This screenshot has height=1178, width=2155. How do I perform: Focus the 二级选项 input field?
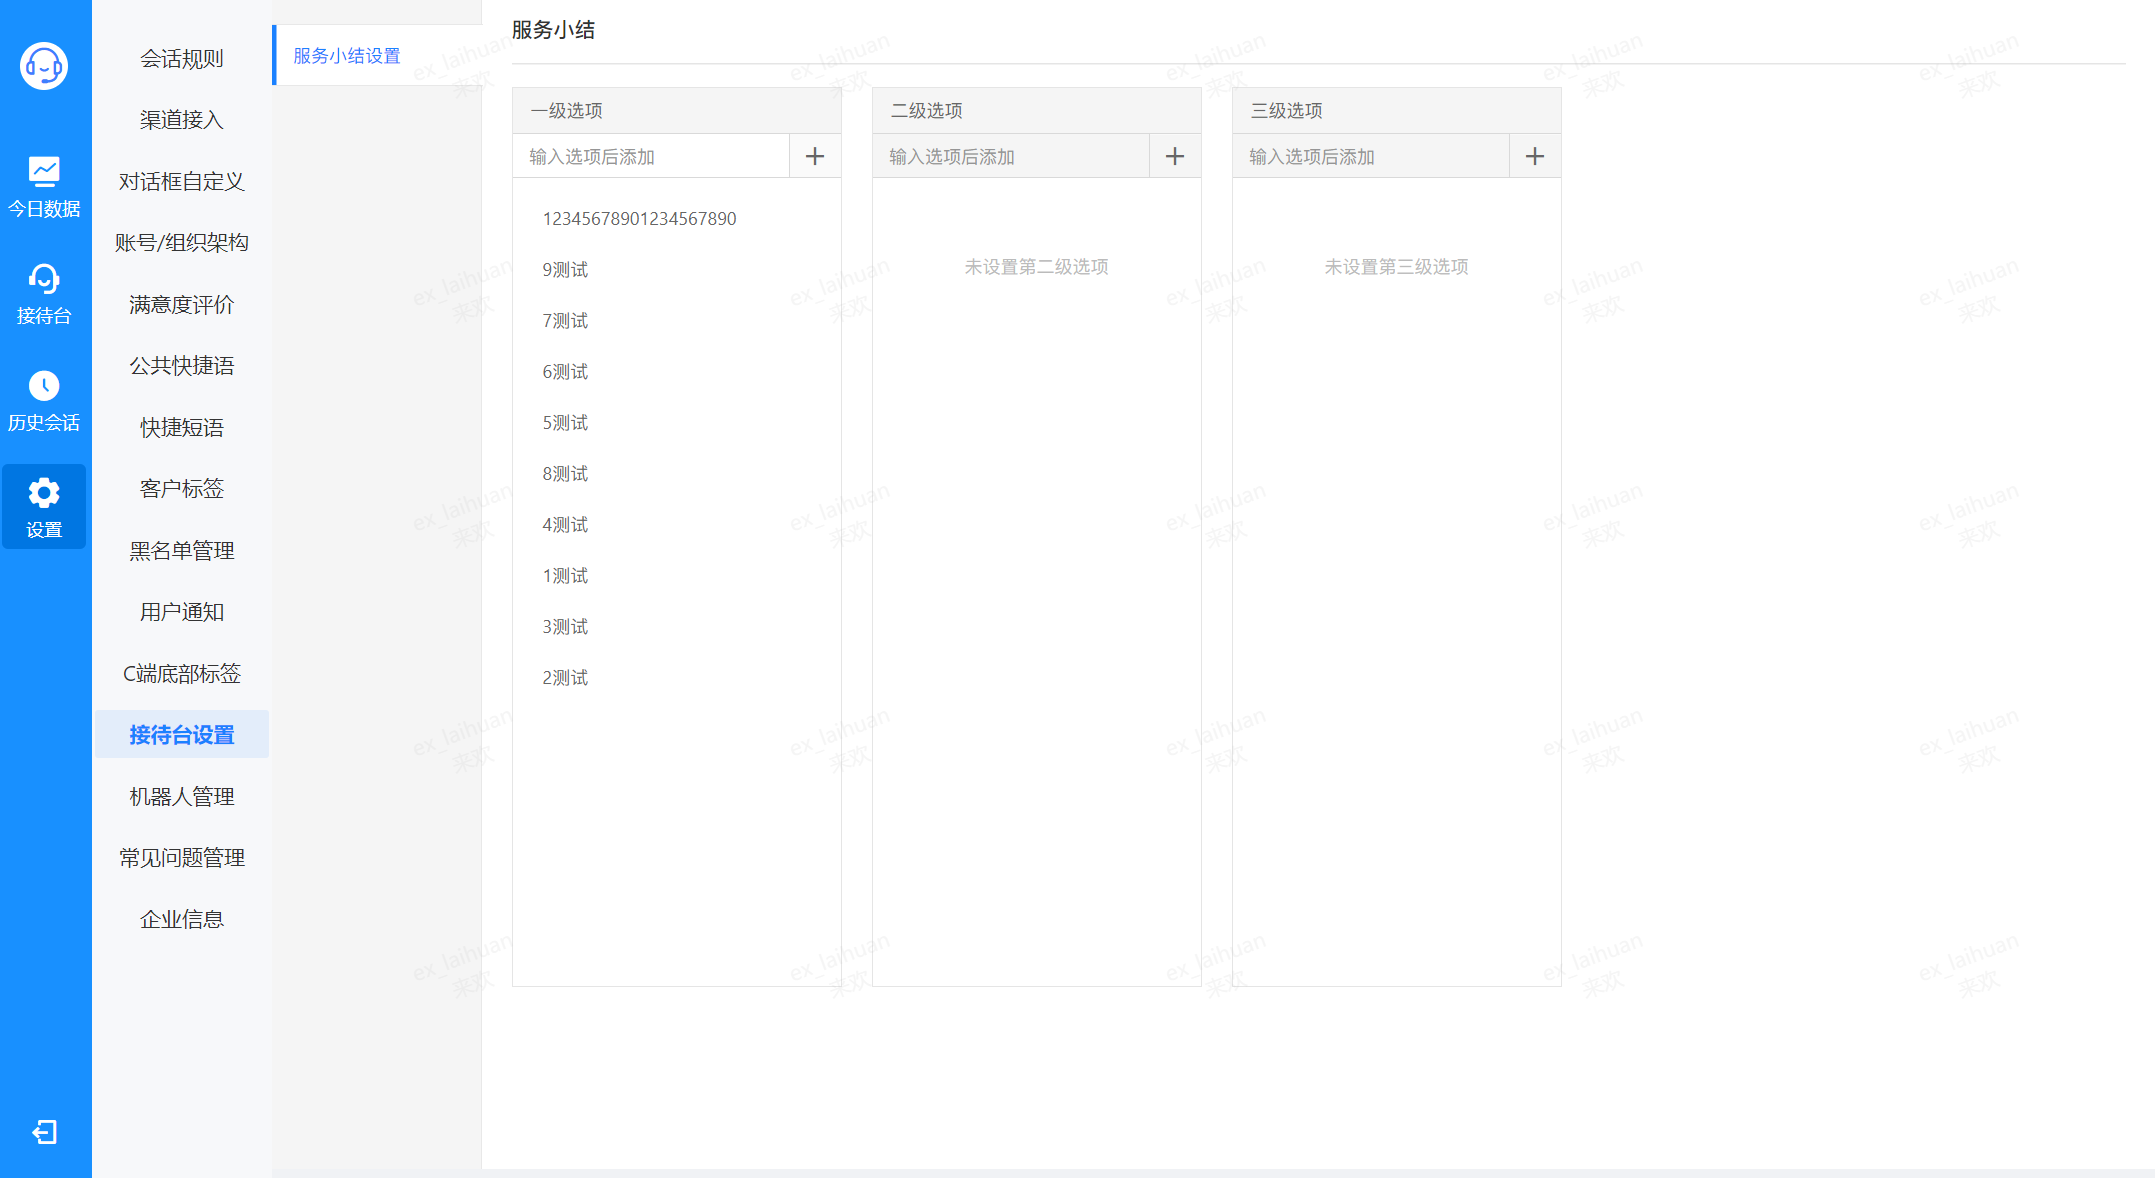pos(1012,157)
